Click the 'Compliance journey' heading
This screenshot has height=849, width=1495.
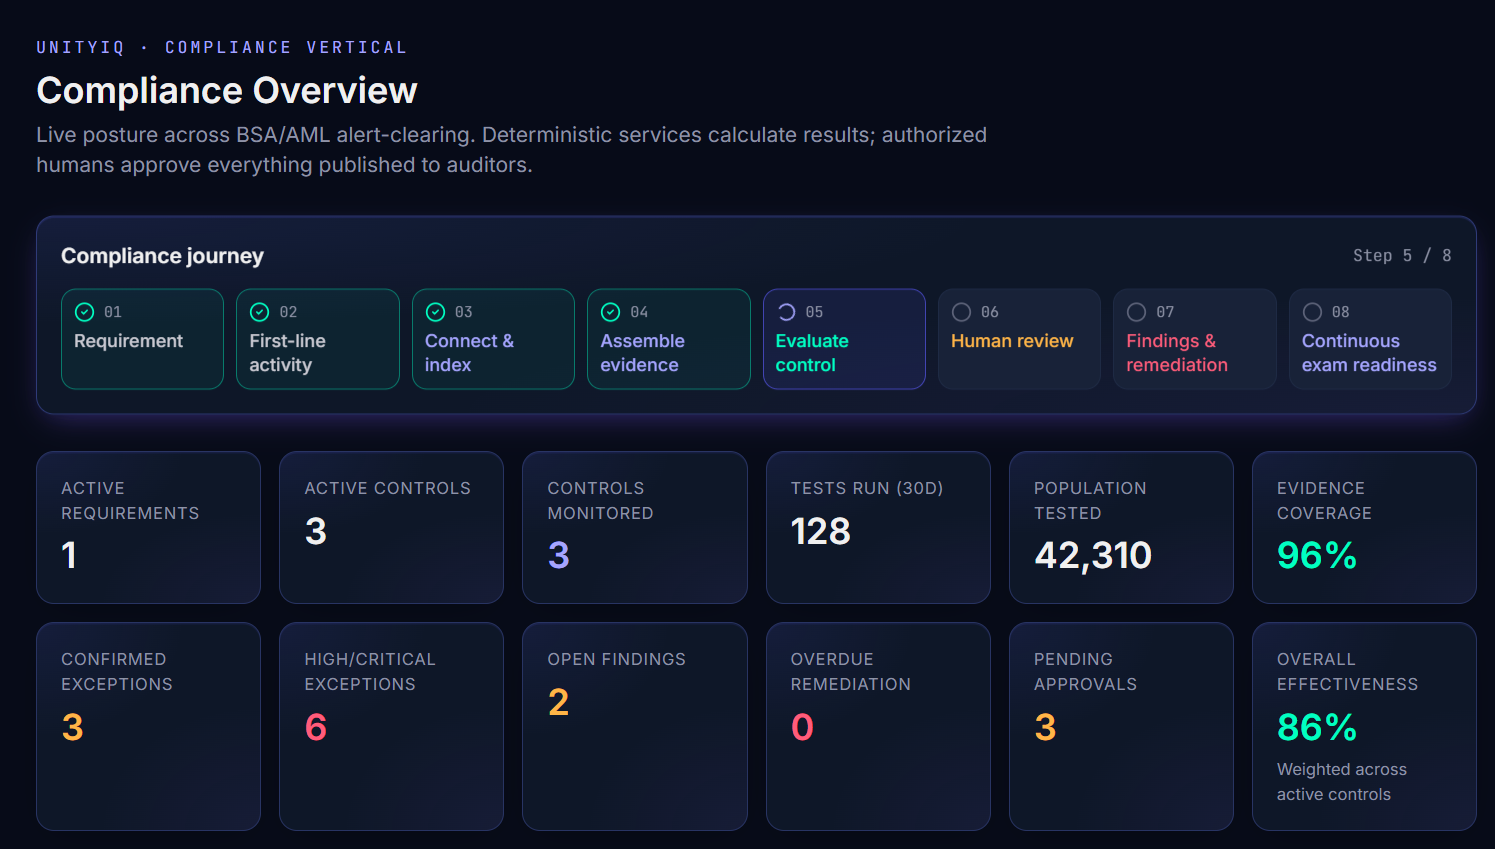162,256
